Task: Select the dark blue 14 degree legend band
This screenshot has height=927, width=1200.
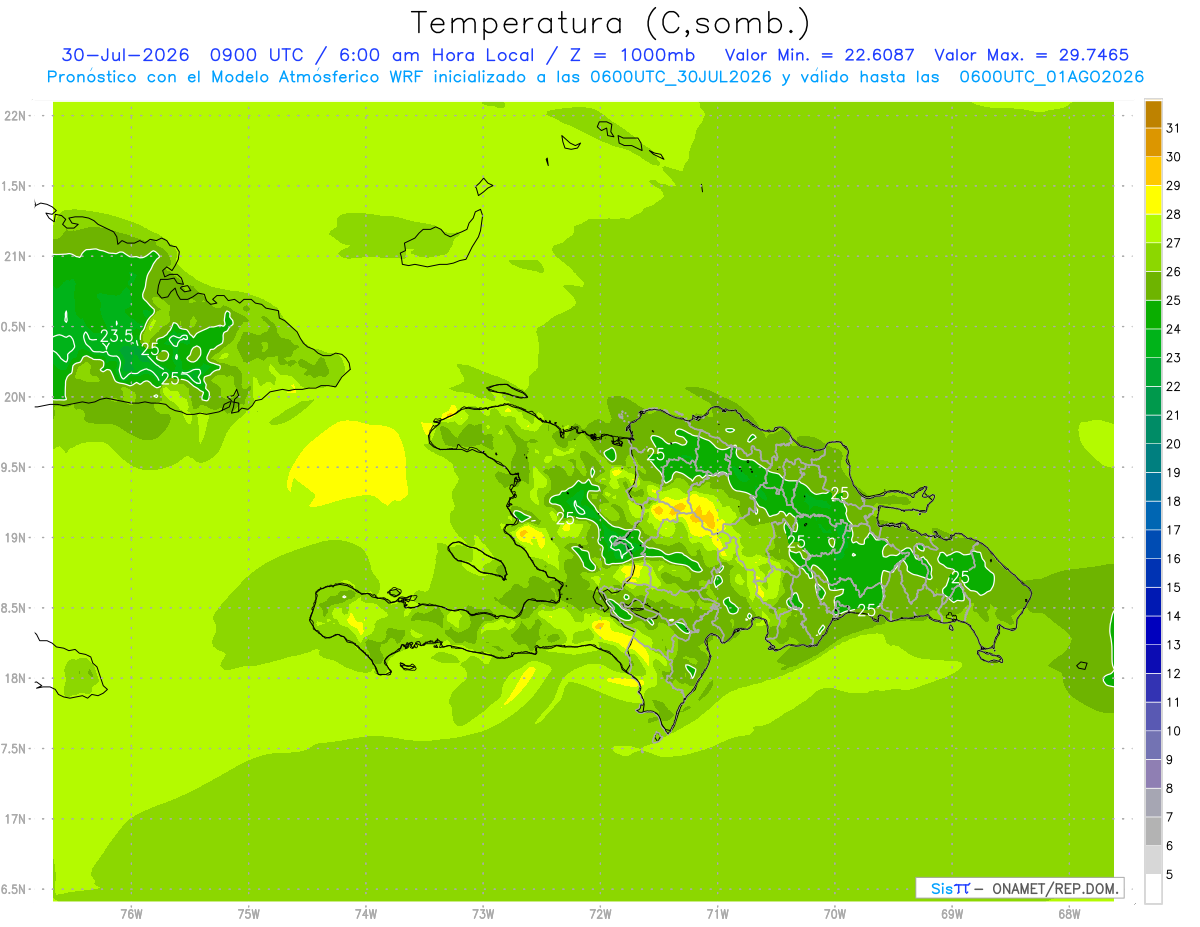Action: pyautogui.click(x=1153, y=602)
